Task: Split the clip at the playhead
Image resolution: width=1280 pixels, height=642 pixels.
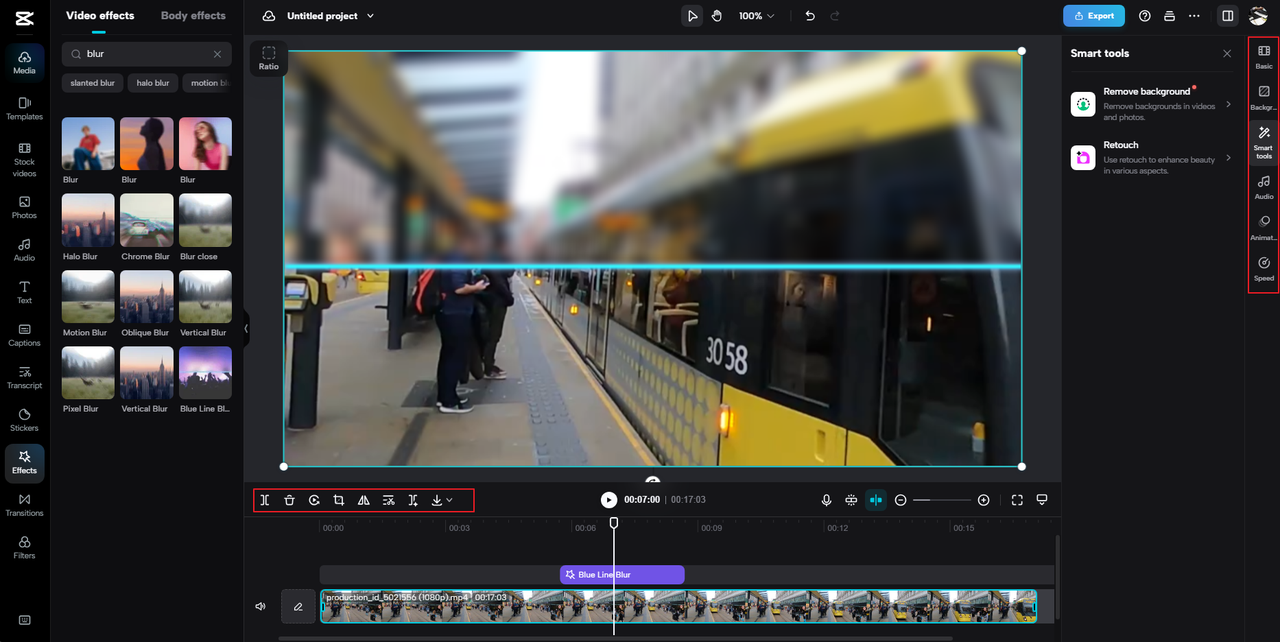Action: [x=264, y=500]
